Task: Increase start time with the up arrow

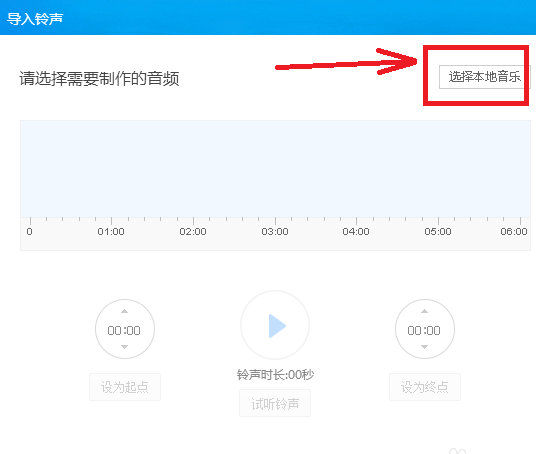Action: pos(124,311)
